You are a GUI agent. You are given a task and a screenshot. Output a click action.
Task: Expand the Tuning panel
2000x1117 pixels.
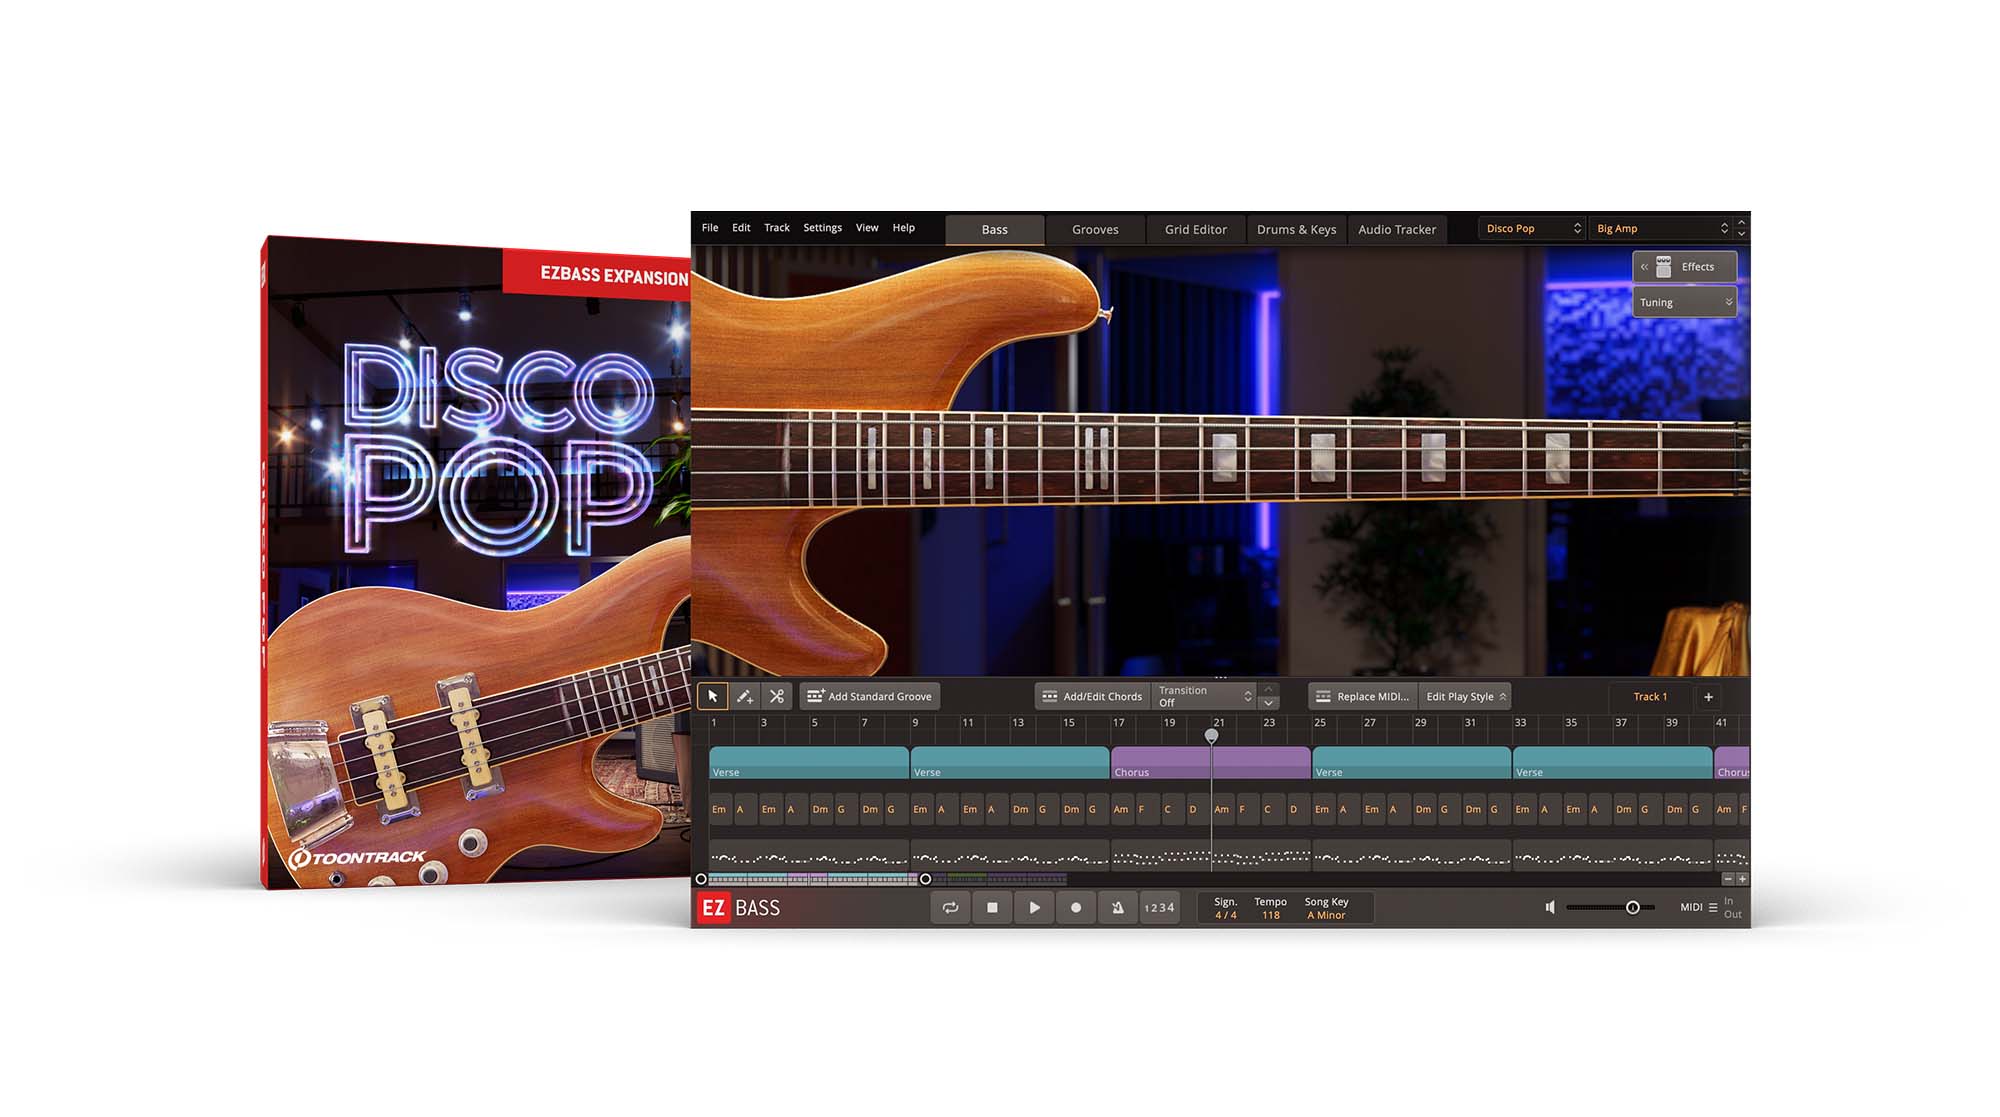click(1684, 302)
